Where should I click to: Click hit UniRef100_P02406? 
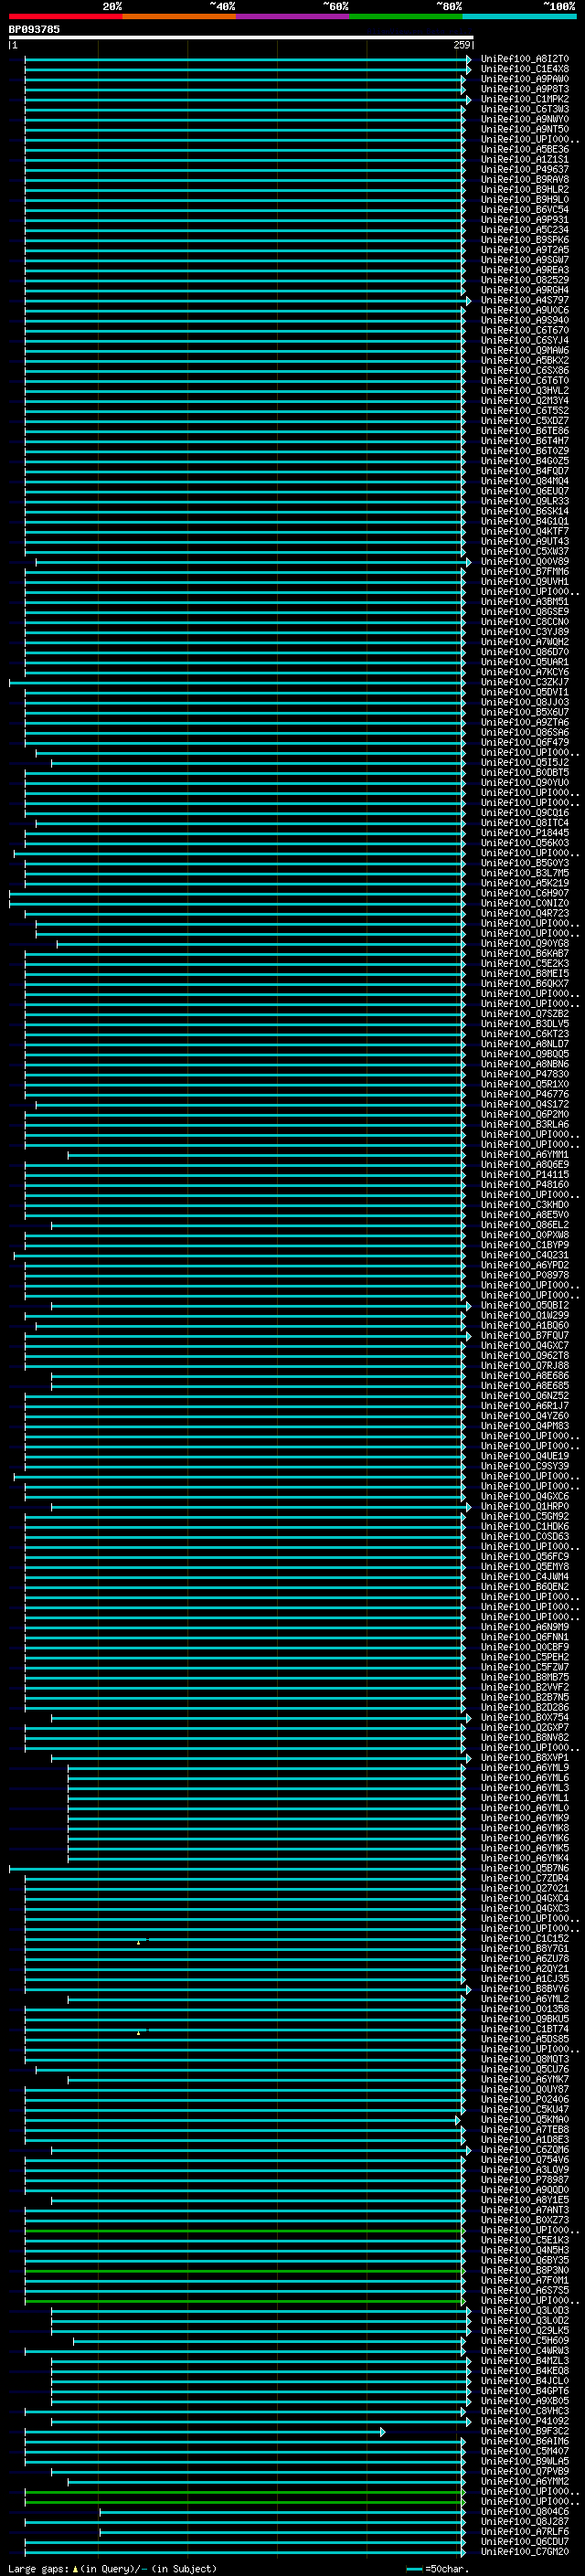(x=524, y=2100)
